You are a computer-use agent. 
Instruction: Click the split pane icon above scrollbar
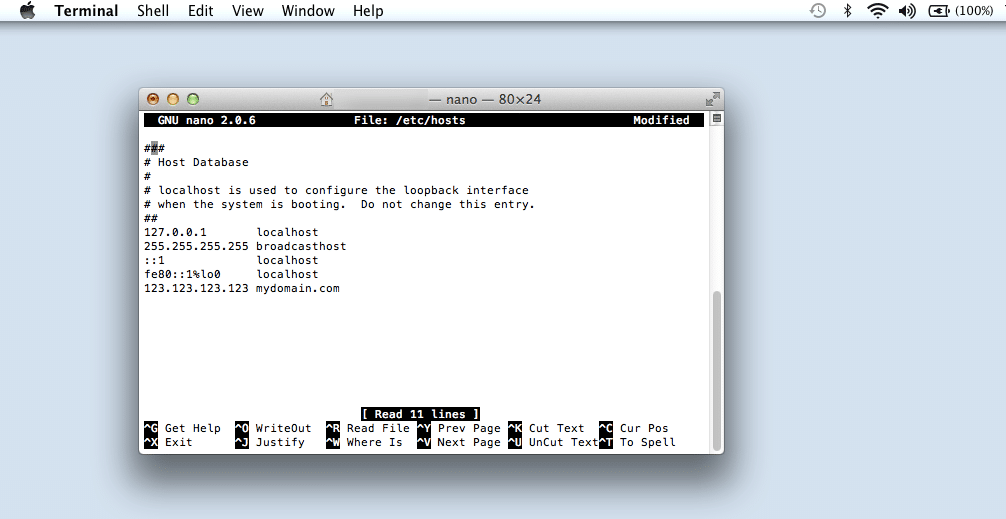(x=716, y=119)
